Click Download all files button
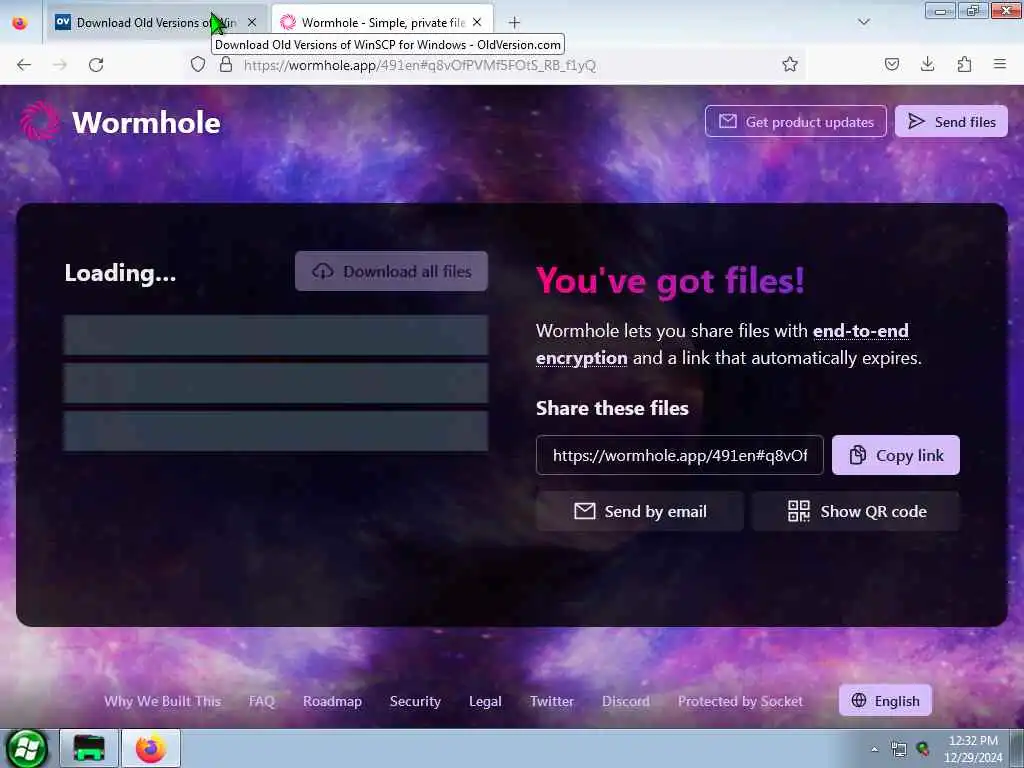This screenshot has height=768, width=1024. [391, 271]
